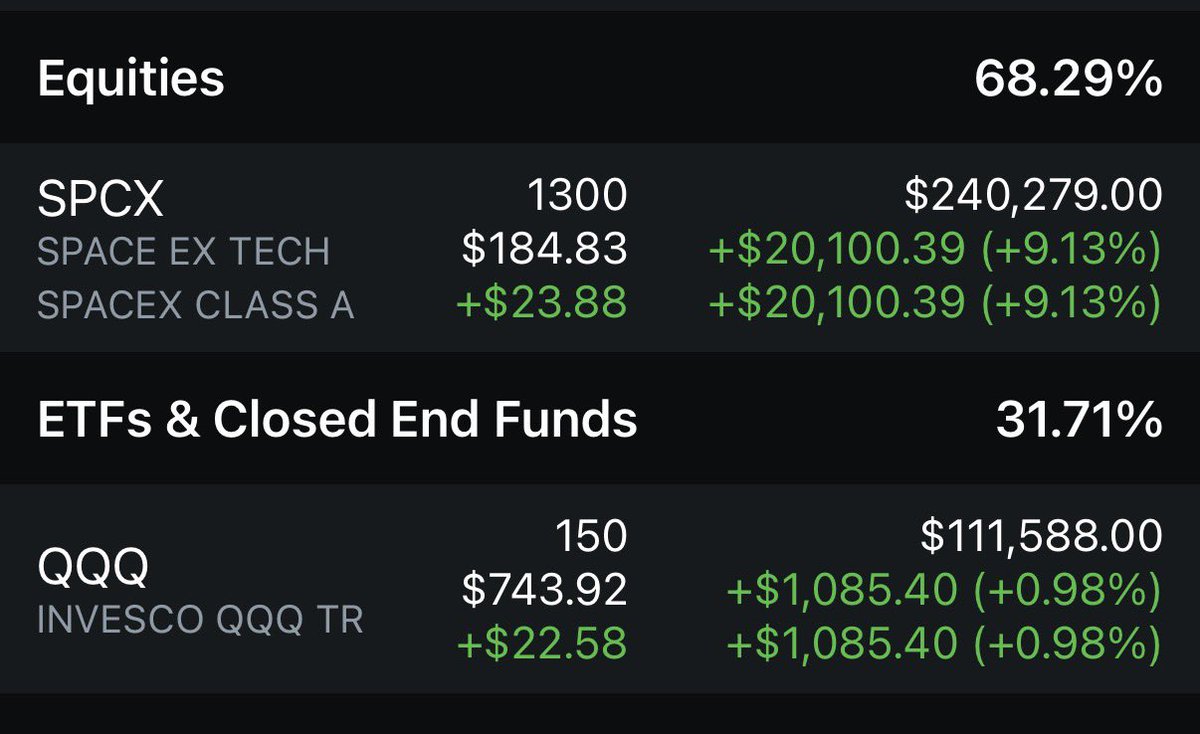This screenshot has width=1200, height=734.
Task: Collapse the ETFs & Closed End Funds section
Action: tap(600, 419)
